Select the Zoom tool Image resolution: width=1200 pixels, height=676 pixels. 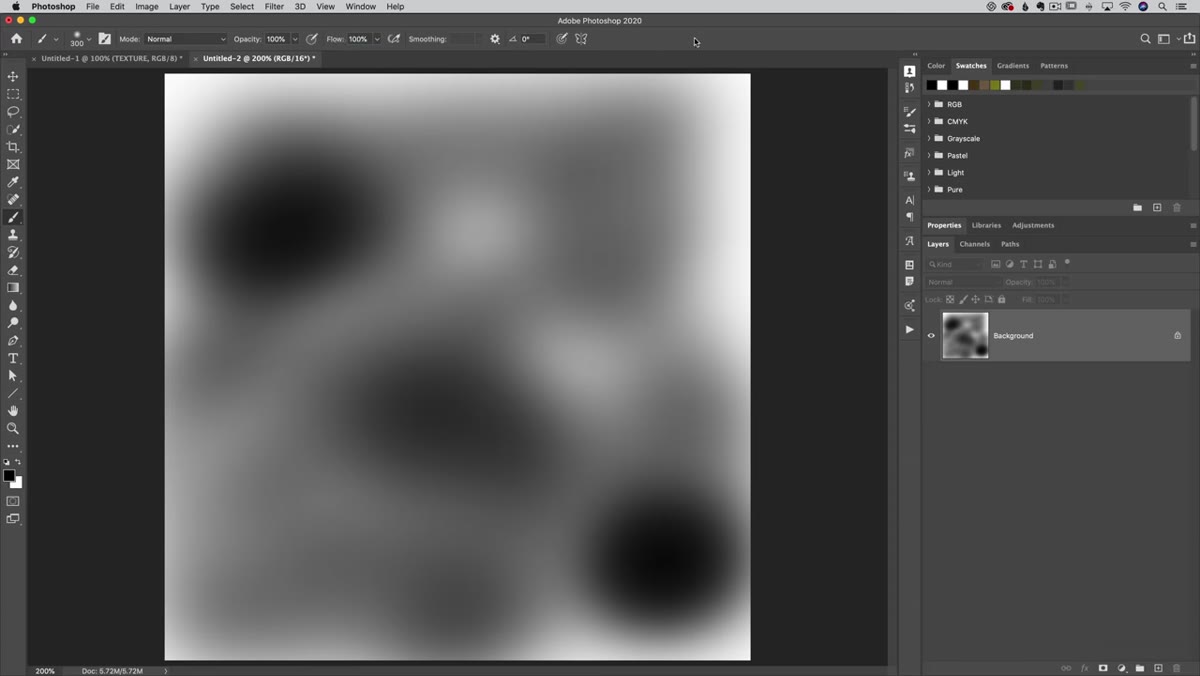tap(13, 428)
